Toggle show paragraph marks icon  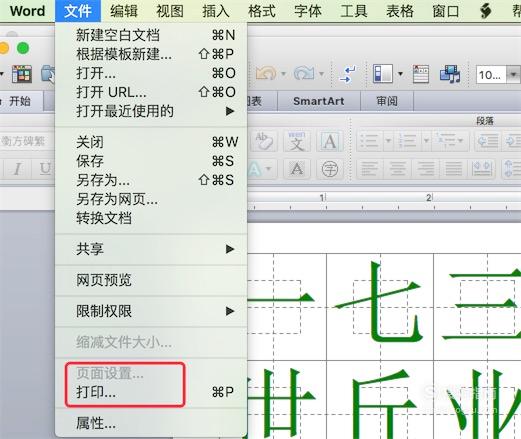[x=348, y=74]
